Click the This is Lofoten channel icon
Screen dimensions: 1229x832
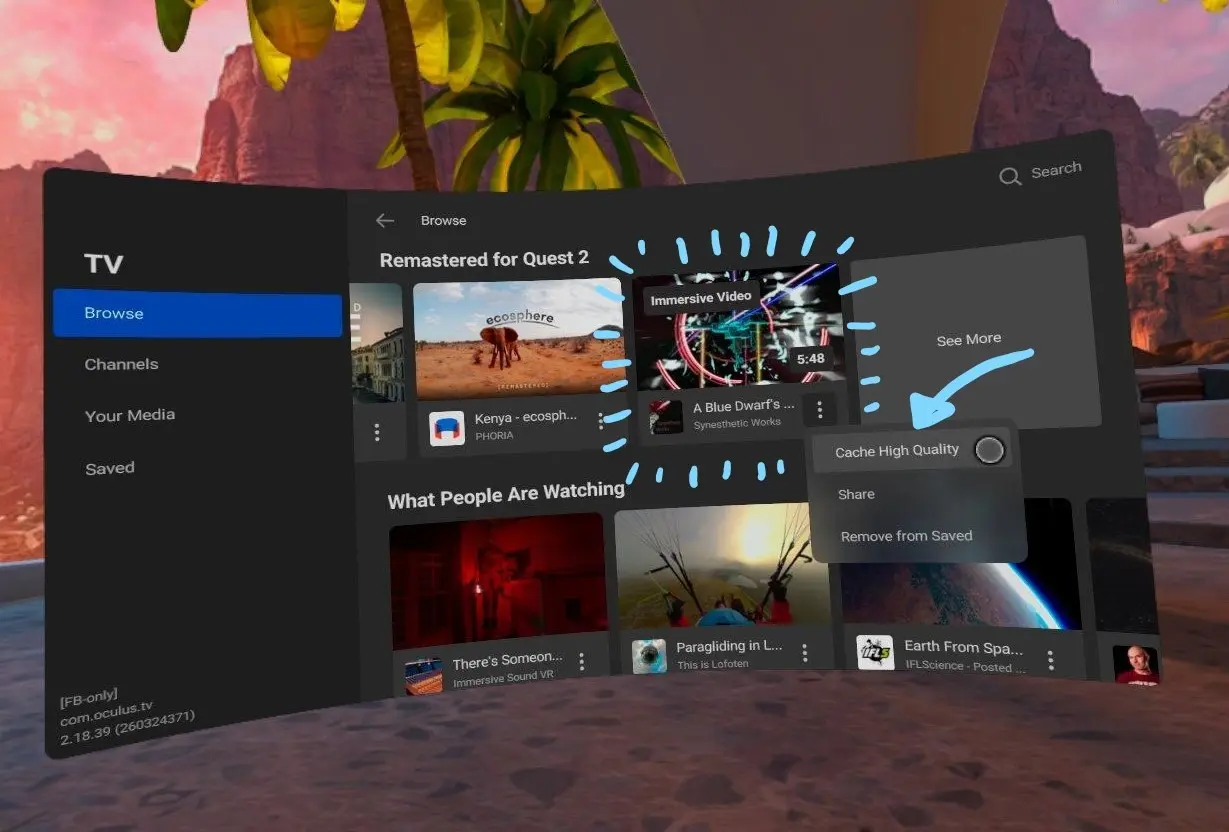(649, 656)
